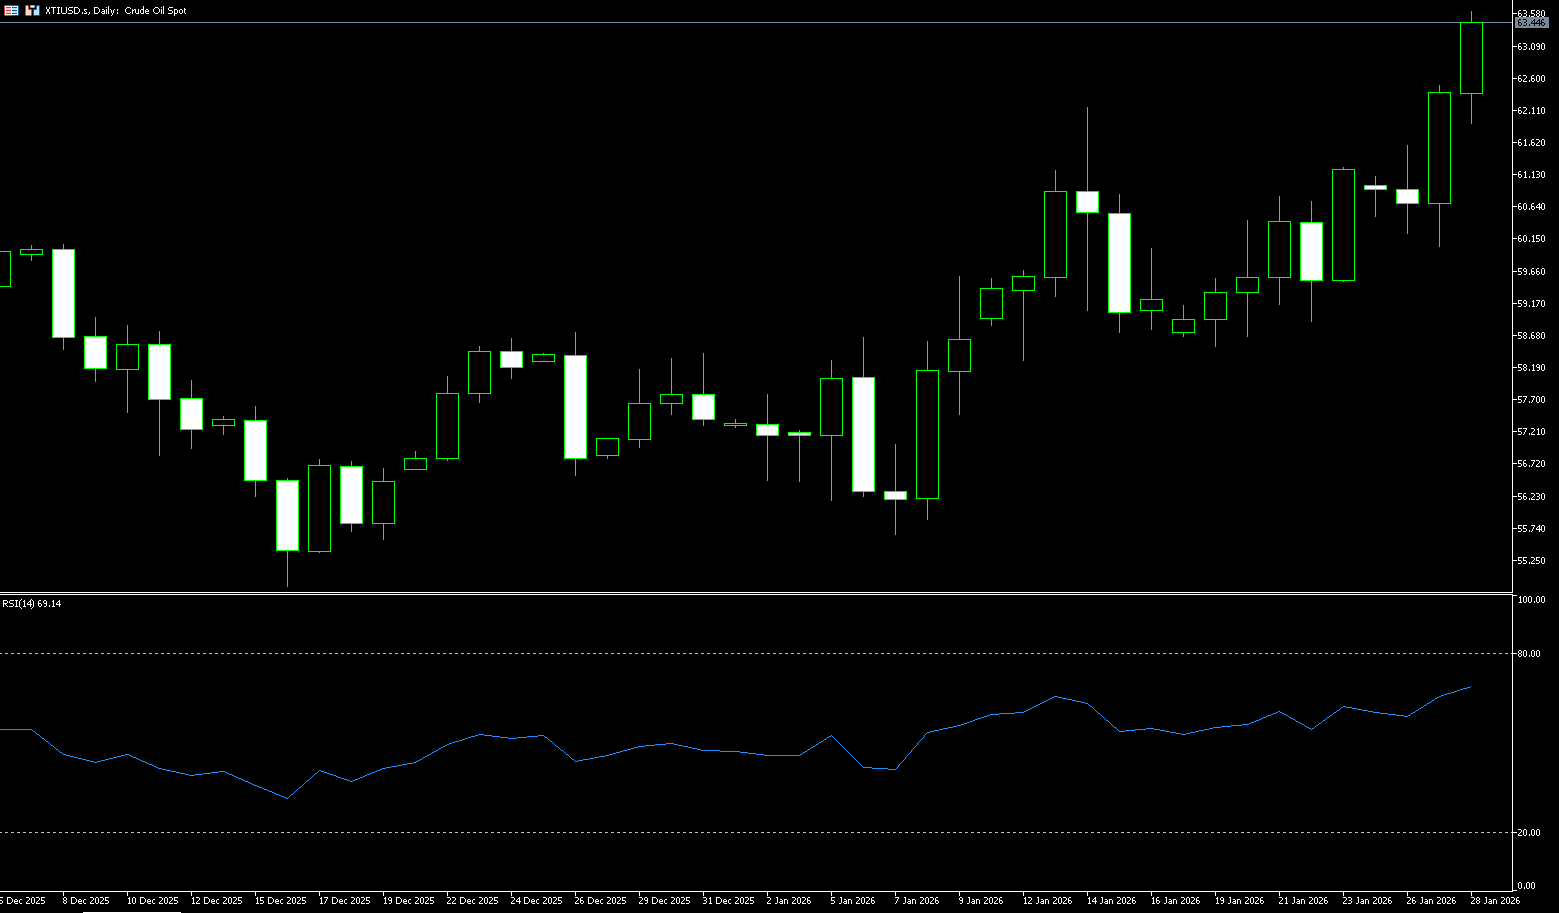
Task: Click the XTIUSD.s Daily chart title
Action: point(116,10)
